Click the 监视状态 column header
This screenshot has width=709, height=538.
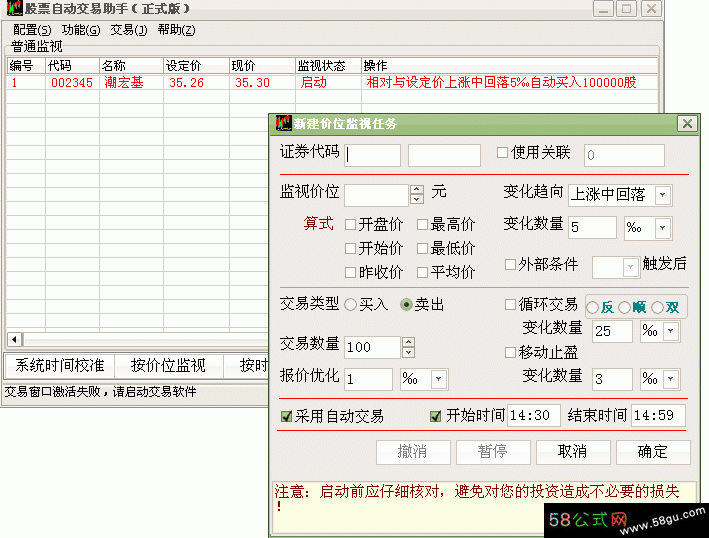point(328,66)
